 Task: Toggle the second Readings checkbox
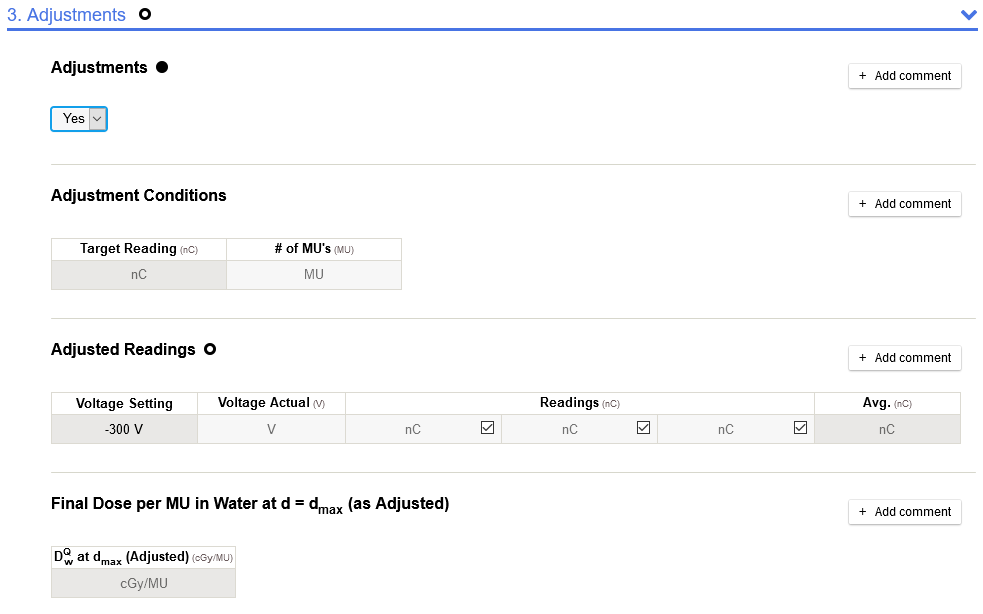click(x=644, y=428)
